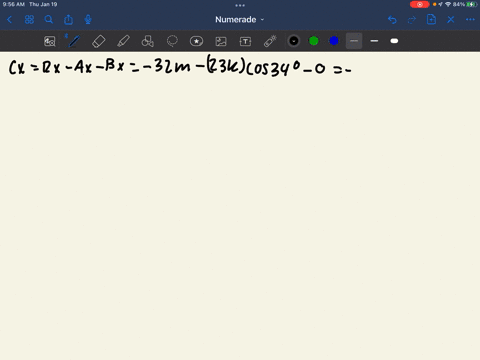Select the Lasso tool
480x360 pixels.
172,41
